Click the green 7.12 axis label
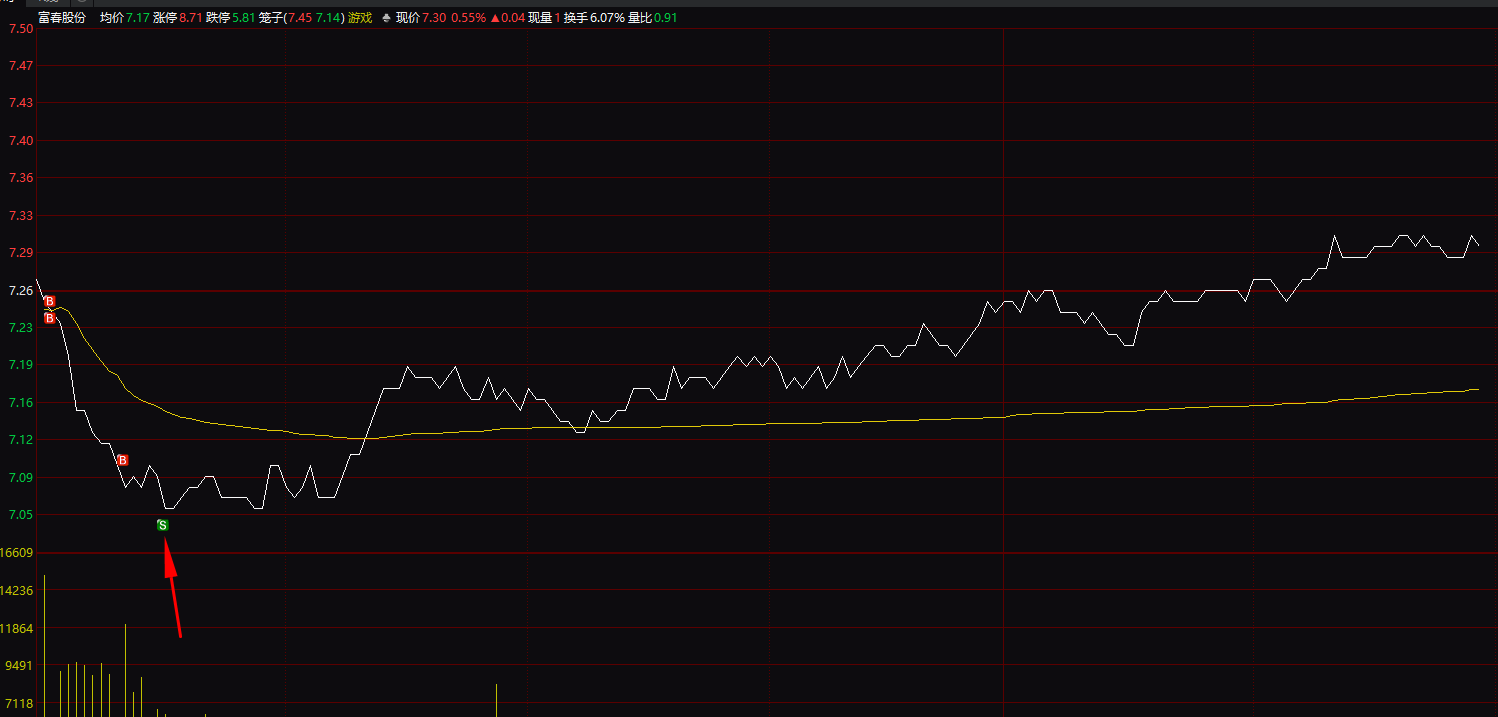 tap(20, 440)
